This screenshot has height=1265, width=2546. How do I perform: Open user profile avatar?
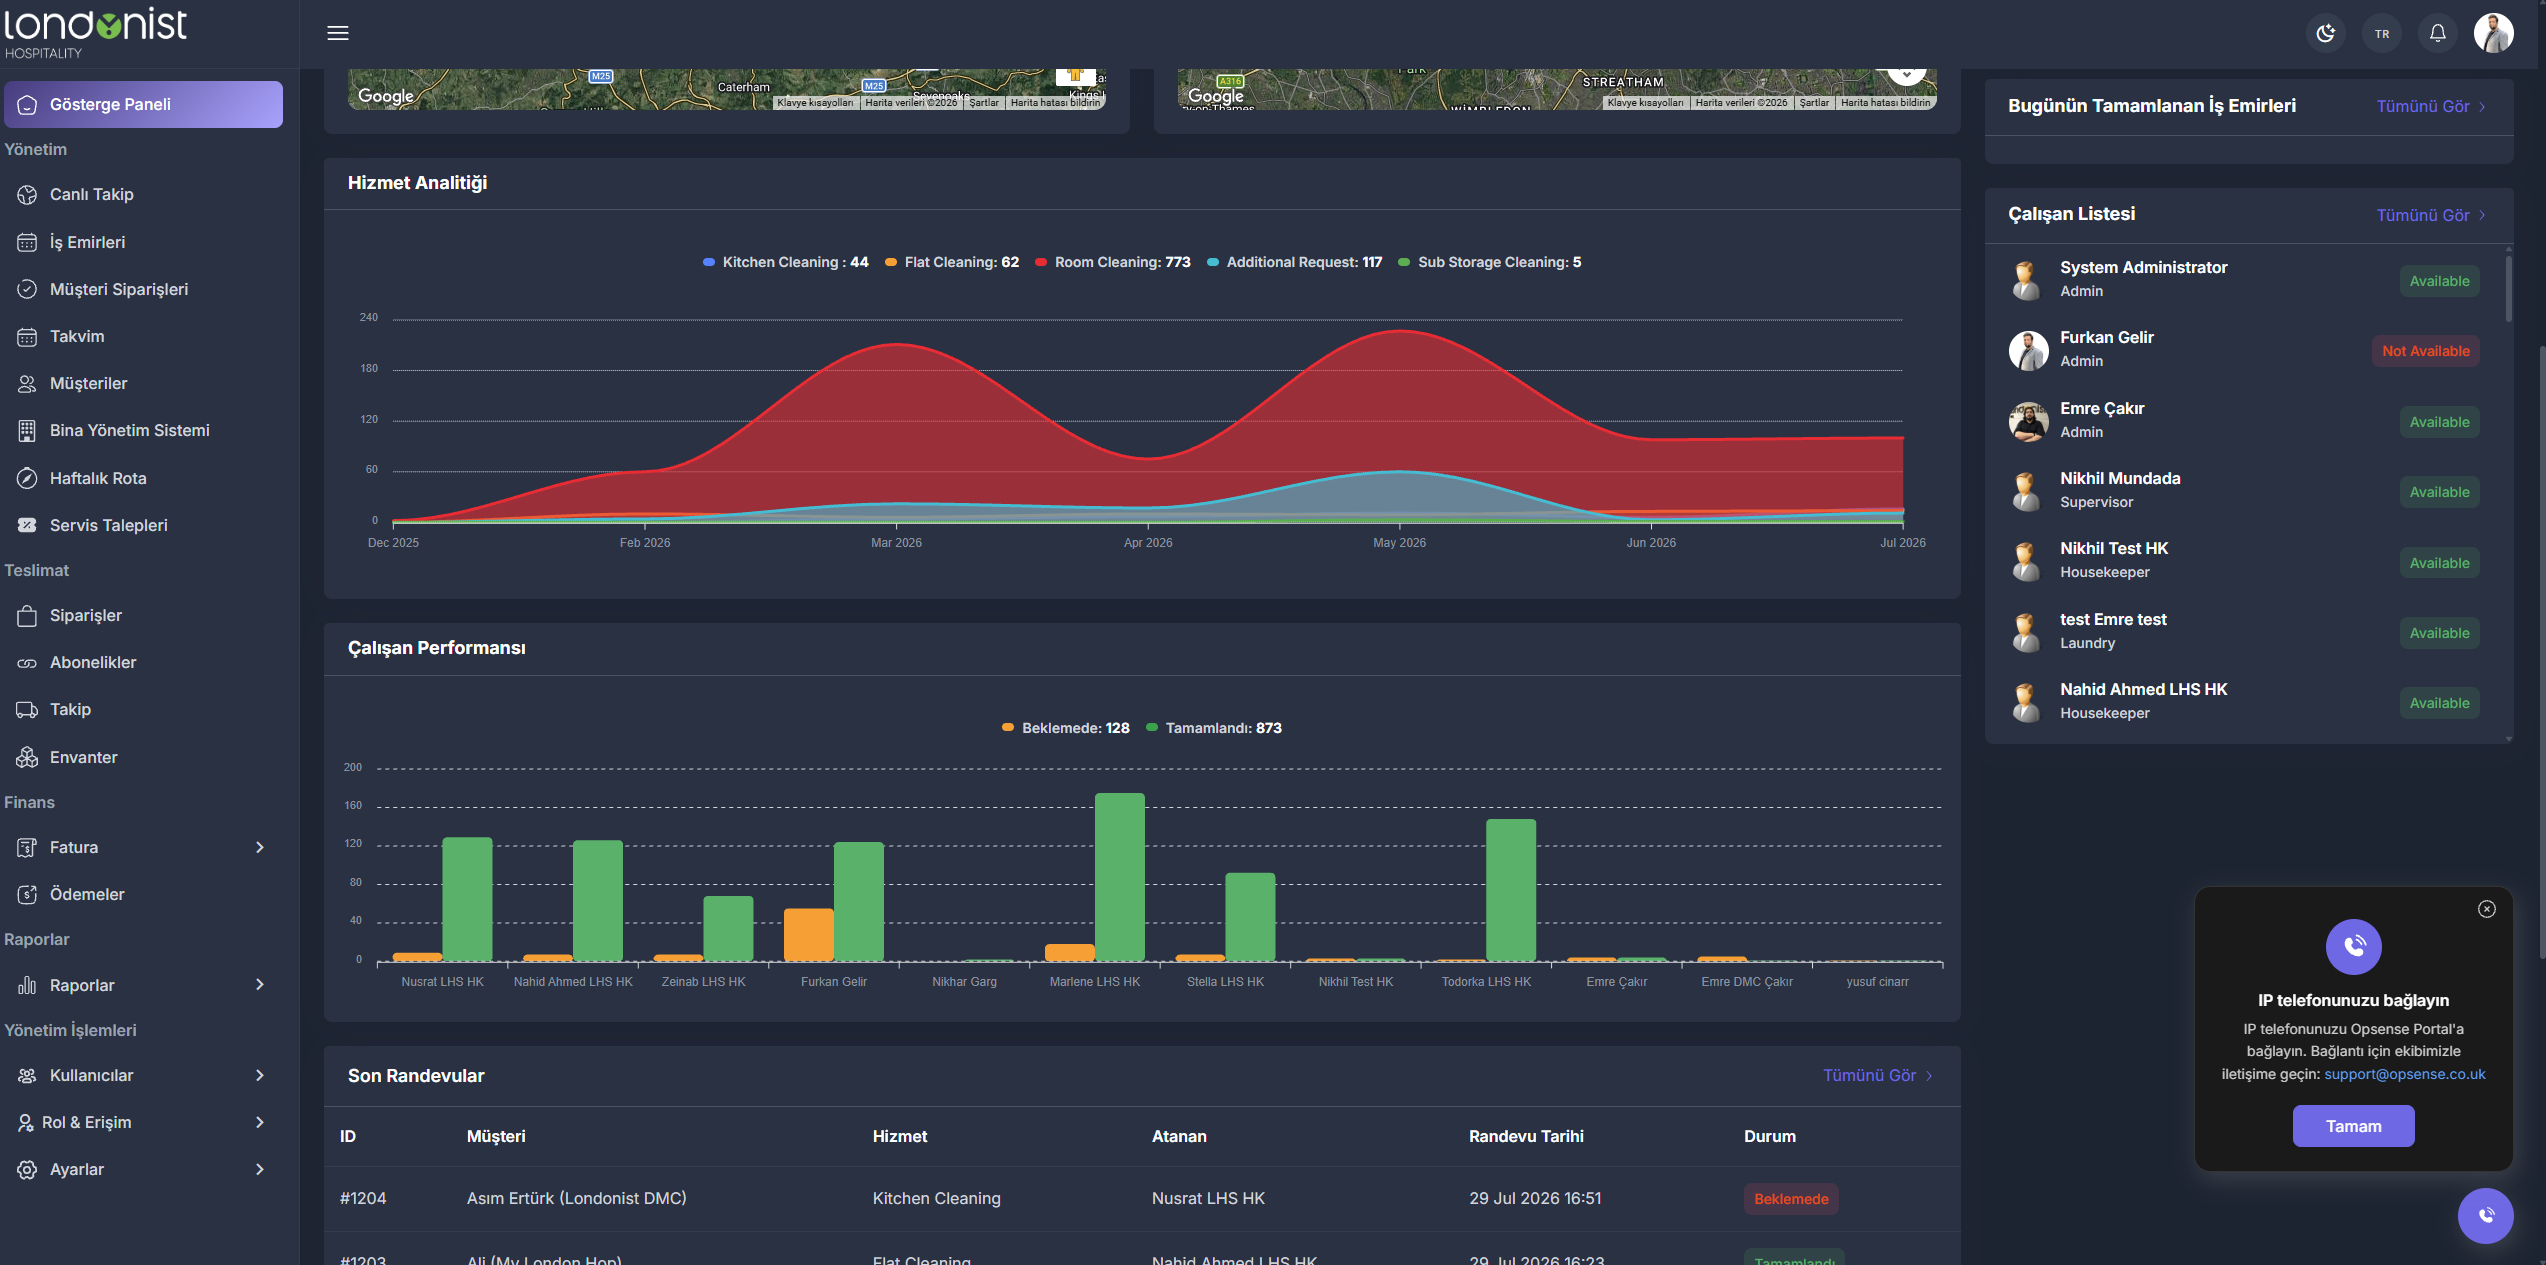(2494, 33)
